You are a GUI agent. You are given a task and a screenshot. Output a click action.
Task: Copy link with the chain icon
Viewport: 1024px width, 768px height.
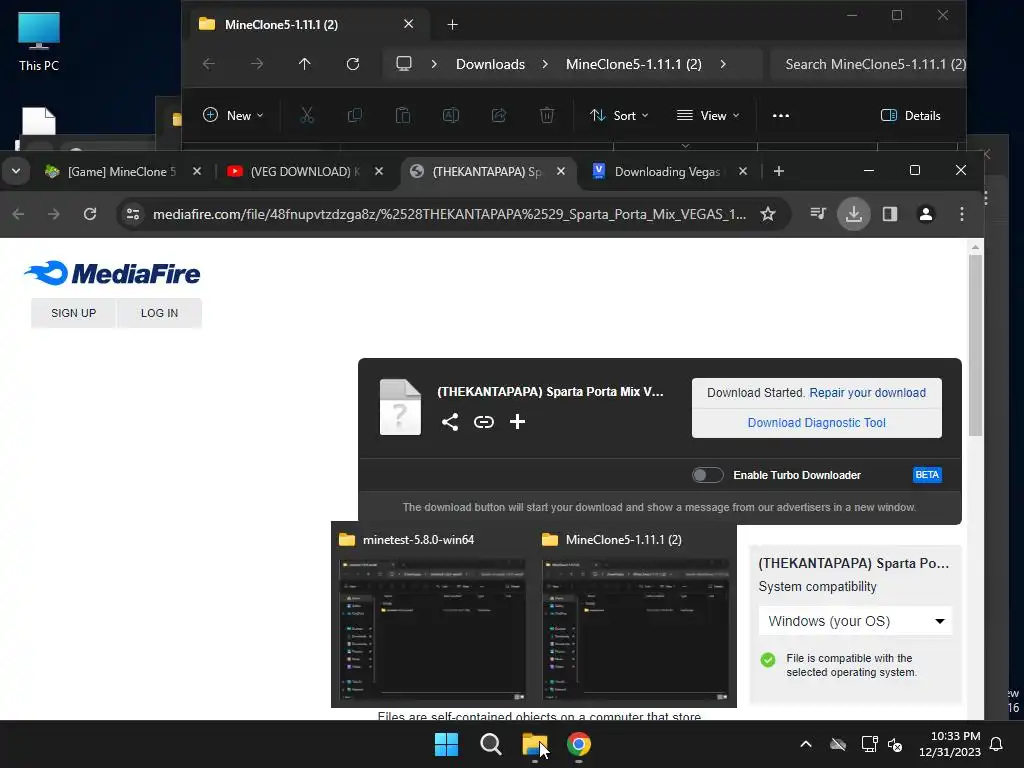pyautogui.click(x=483, y=422)
